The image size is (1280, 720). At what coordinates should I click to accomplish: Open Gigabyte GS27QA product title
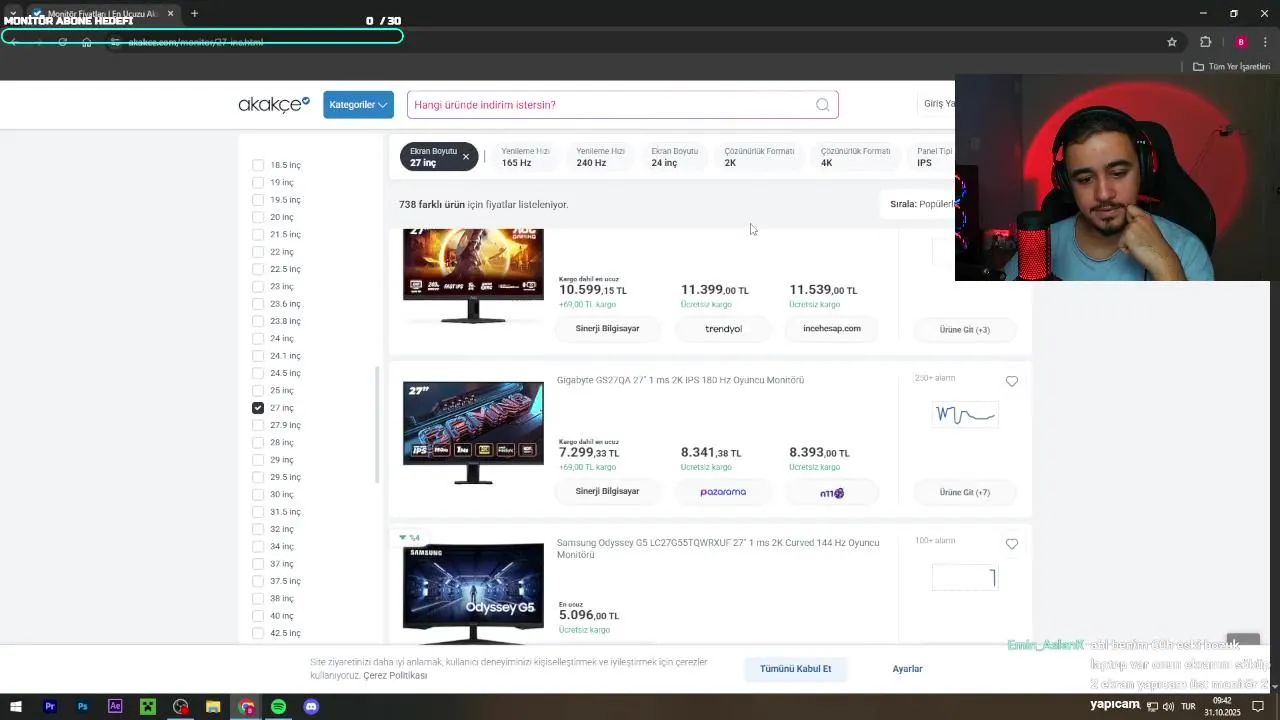coord(680,380)
